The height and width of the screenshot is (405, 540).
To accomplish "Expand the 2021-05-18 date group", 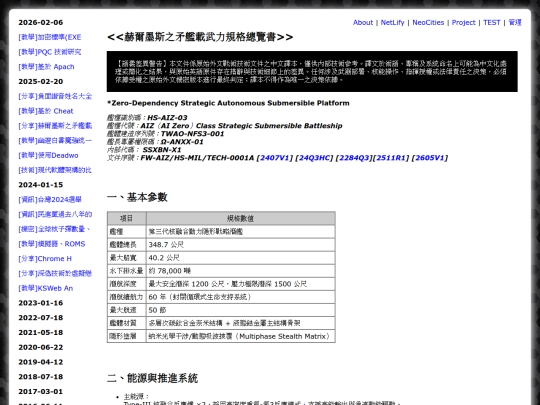I will click(41, 332).
